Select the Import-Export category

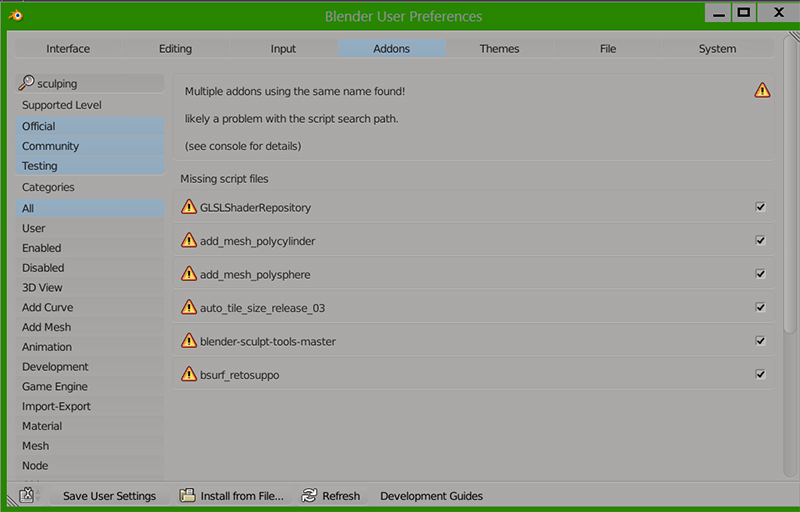[x=90, y=406]
